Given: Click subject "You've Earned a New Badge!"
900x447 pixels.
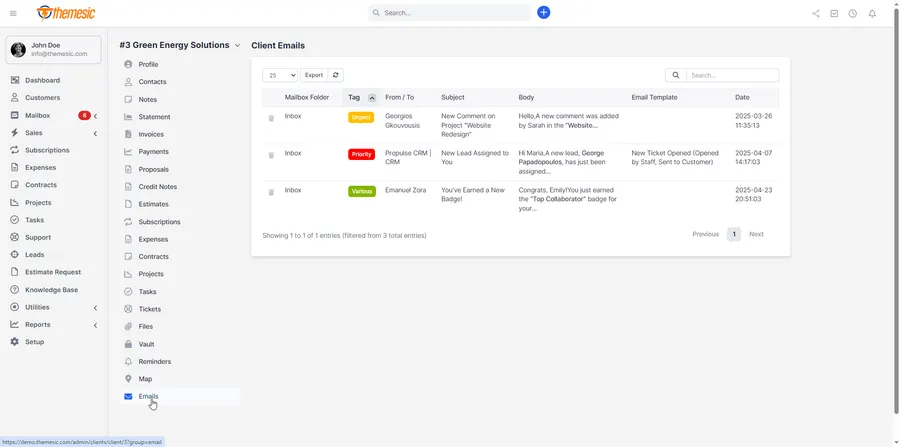Looking at the screenshot, I should tap(473, 195).
